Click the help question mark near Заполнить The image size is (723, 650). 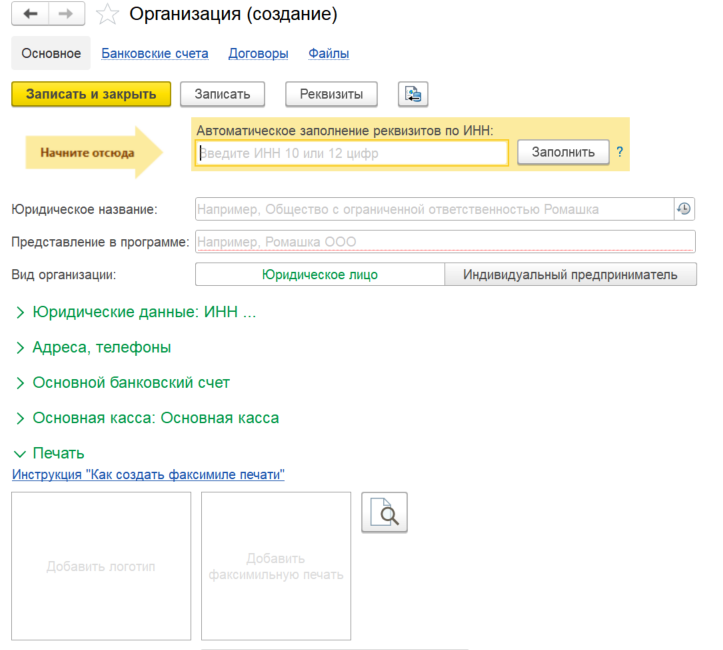(620, 152)
